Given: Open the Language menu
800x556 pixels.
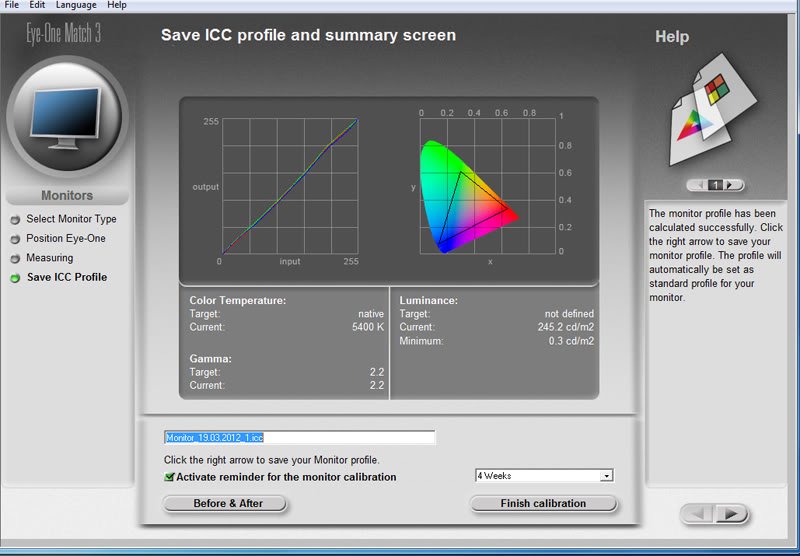Looking at the screenshot, I should [x=76, y=5].
